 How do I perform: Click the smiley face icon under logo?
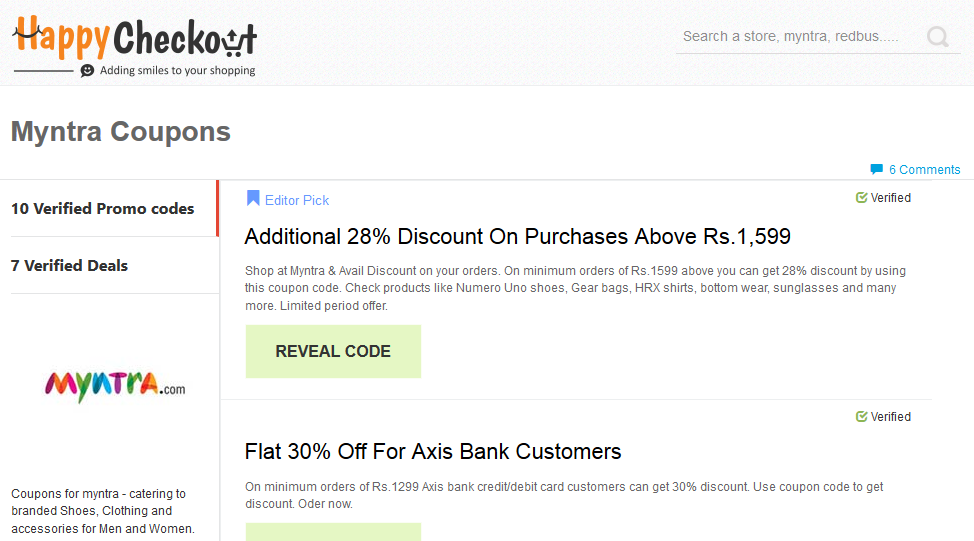87,70
